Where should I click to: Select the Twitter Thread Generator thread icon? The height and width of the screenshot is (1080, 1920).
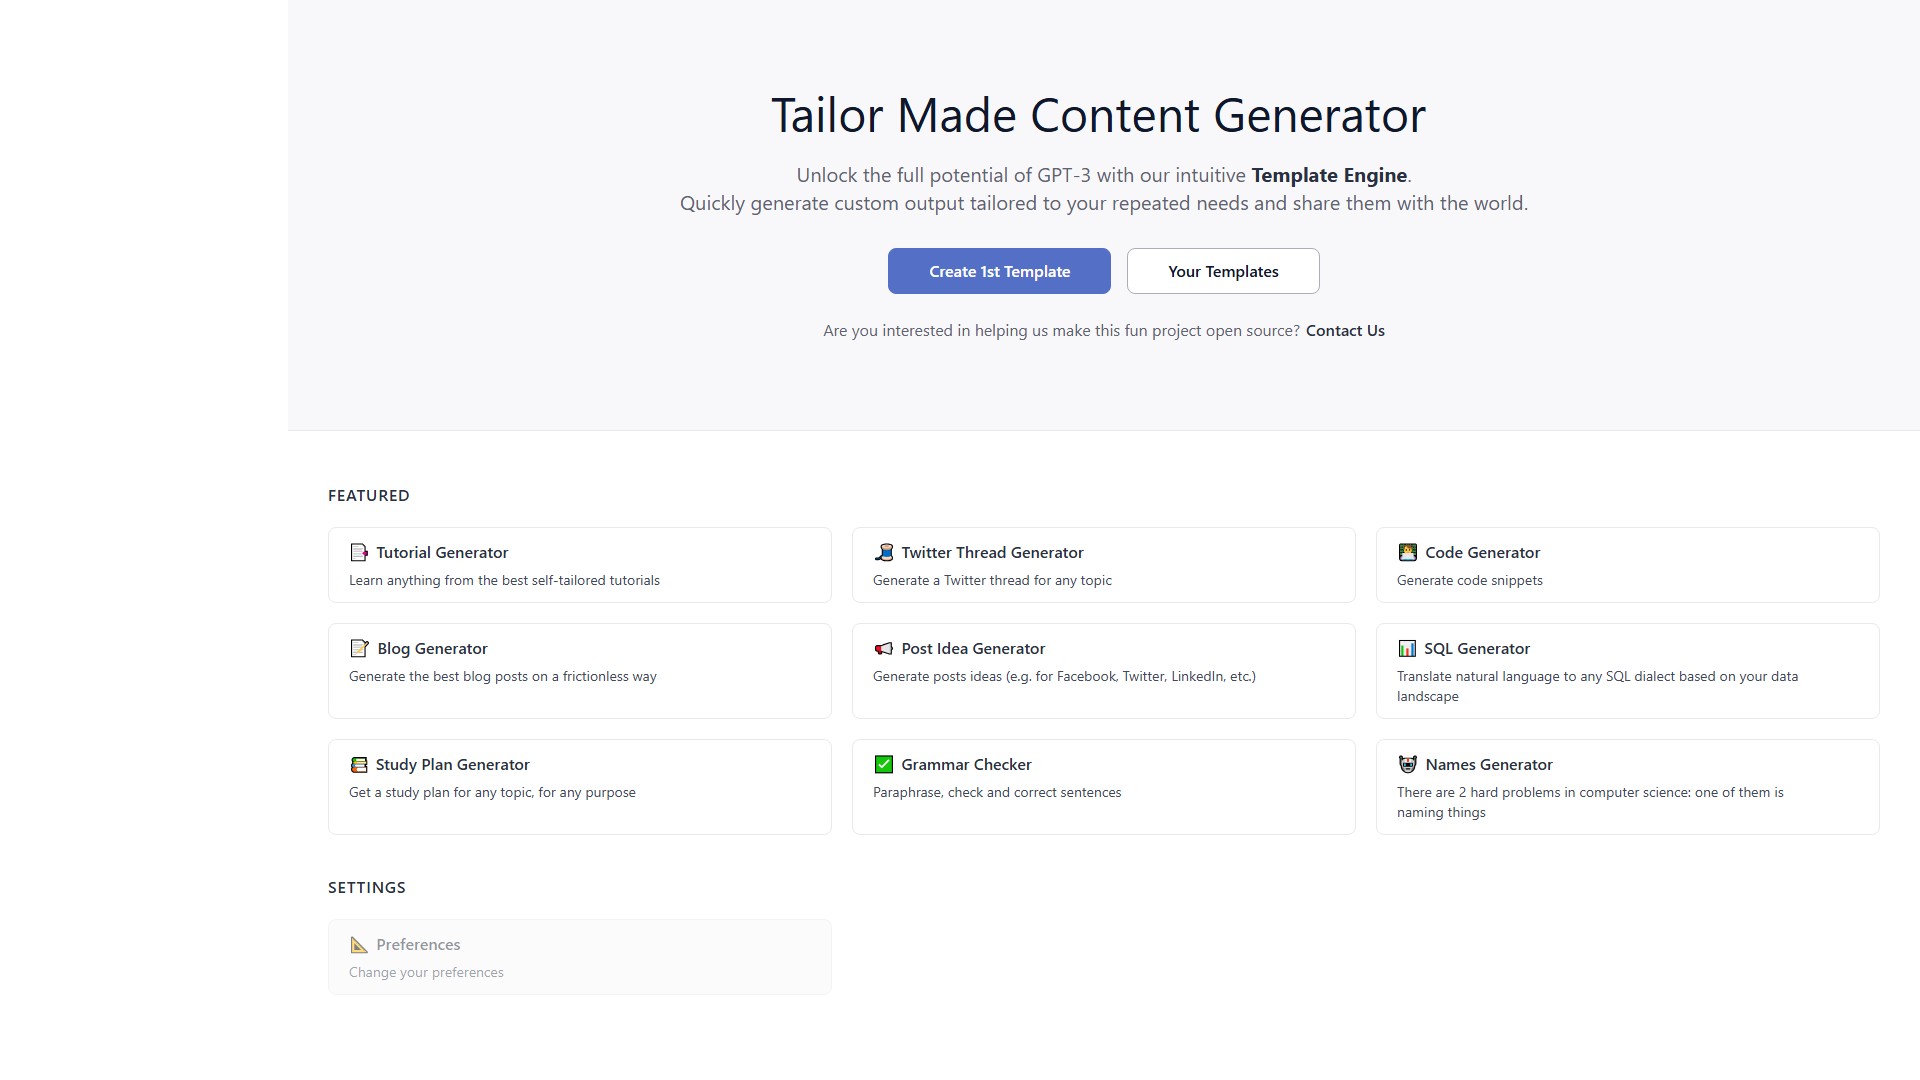tap(884, 552)
